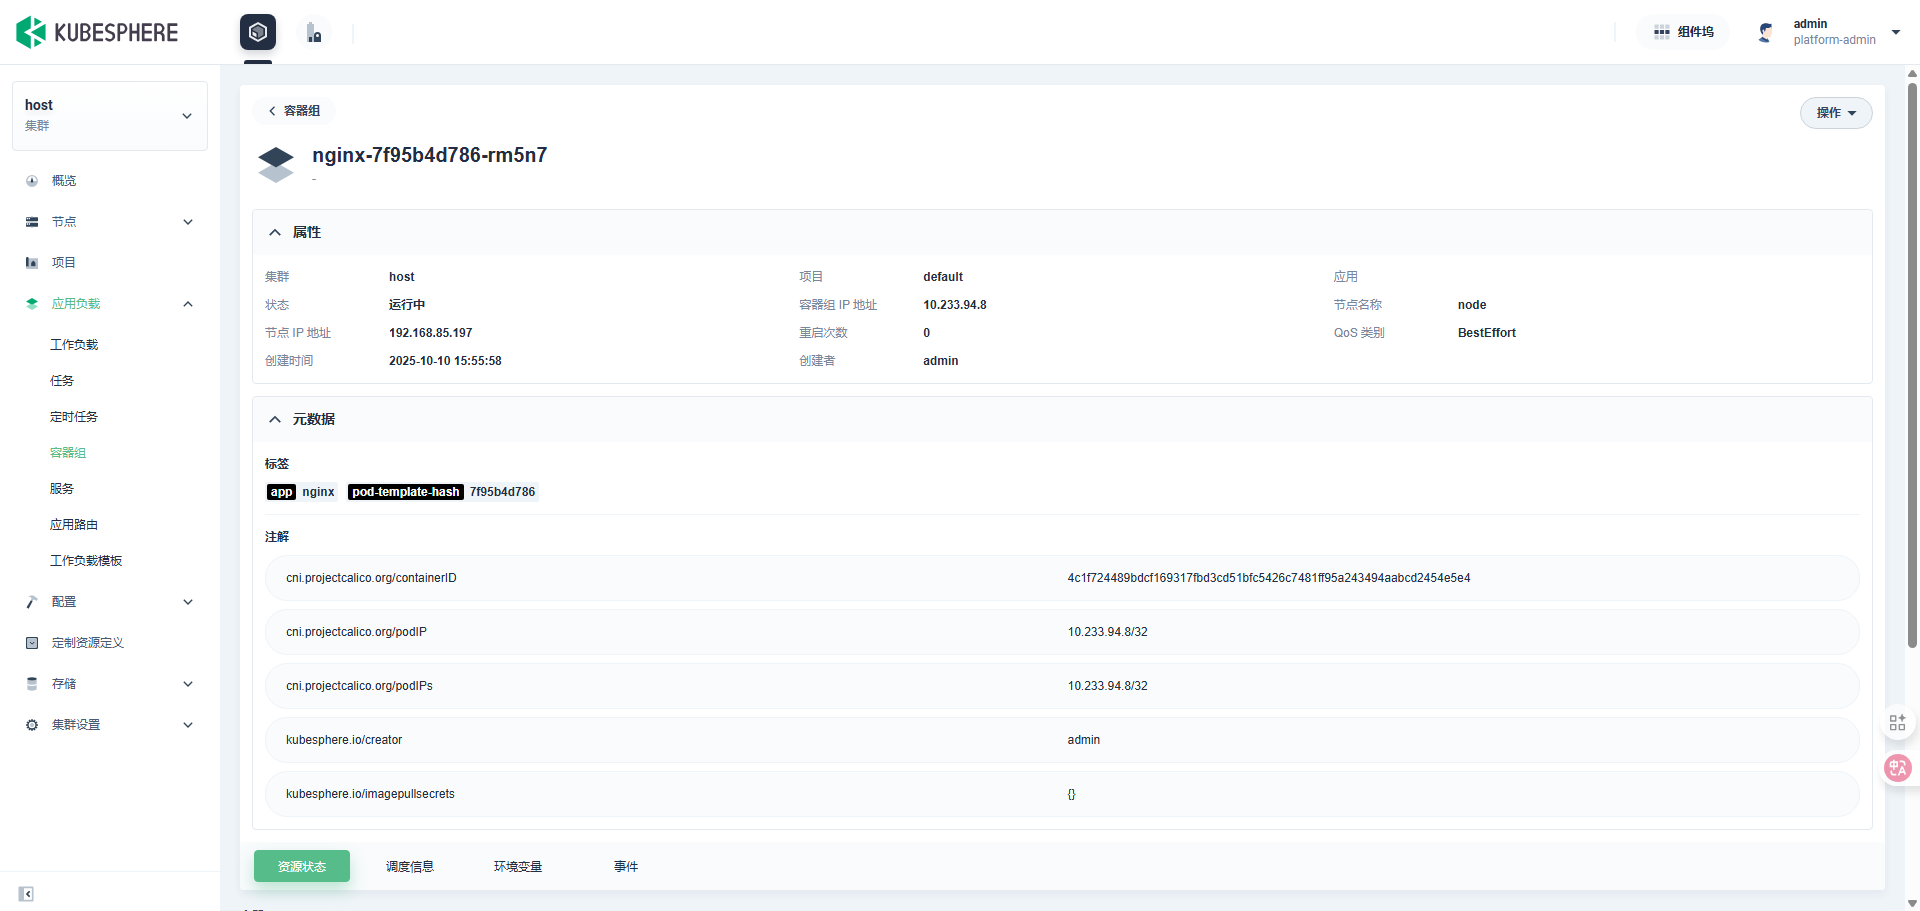Open 概览 in the sidebar
The height and width of the screenshot is (911, 1920).
[64, 181]
